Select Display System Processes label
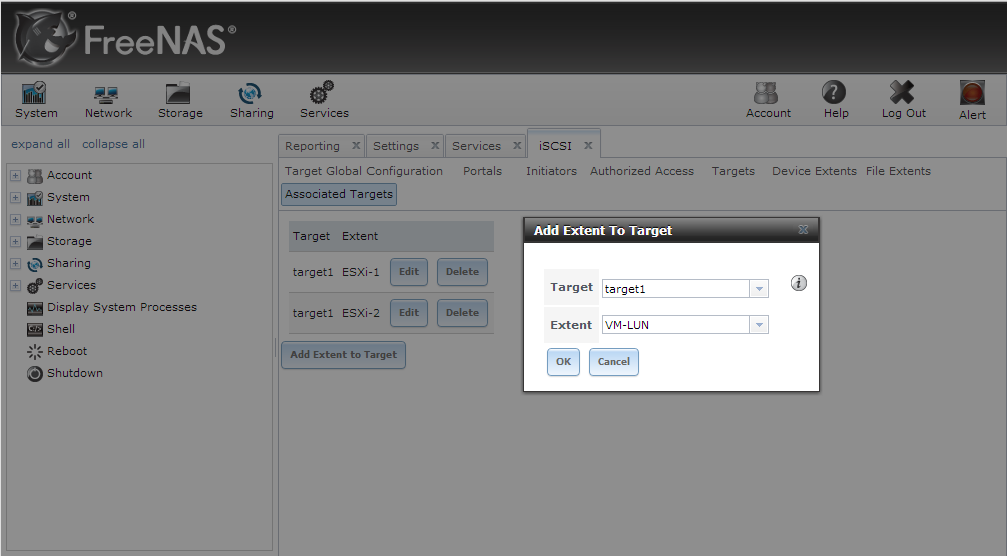This screenshot has height=556, width=1007. (121, 308)
